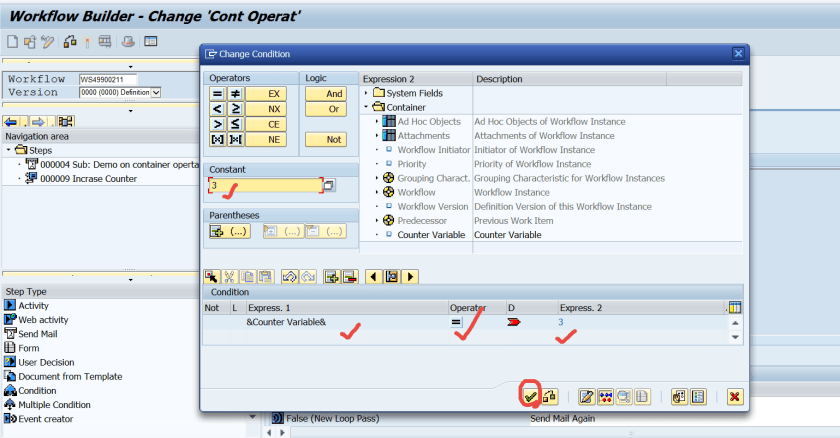840x438 pixels.
Task: Collapse the Container folder
Action: tap(366, 107)
